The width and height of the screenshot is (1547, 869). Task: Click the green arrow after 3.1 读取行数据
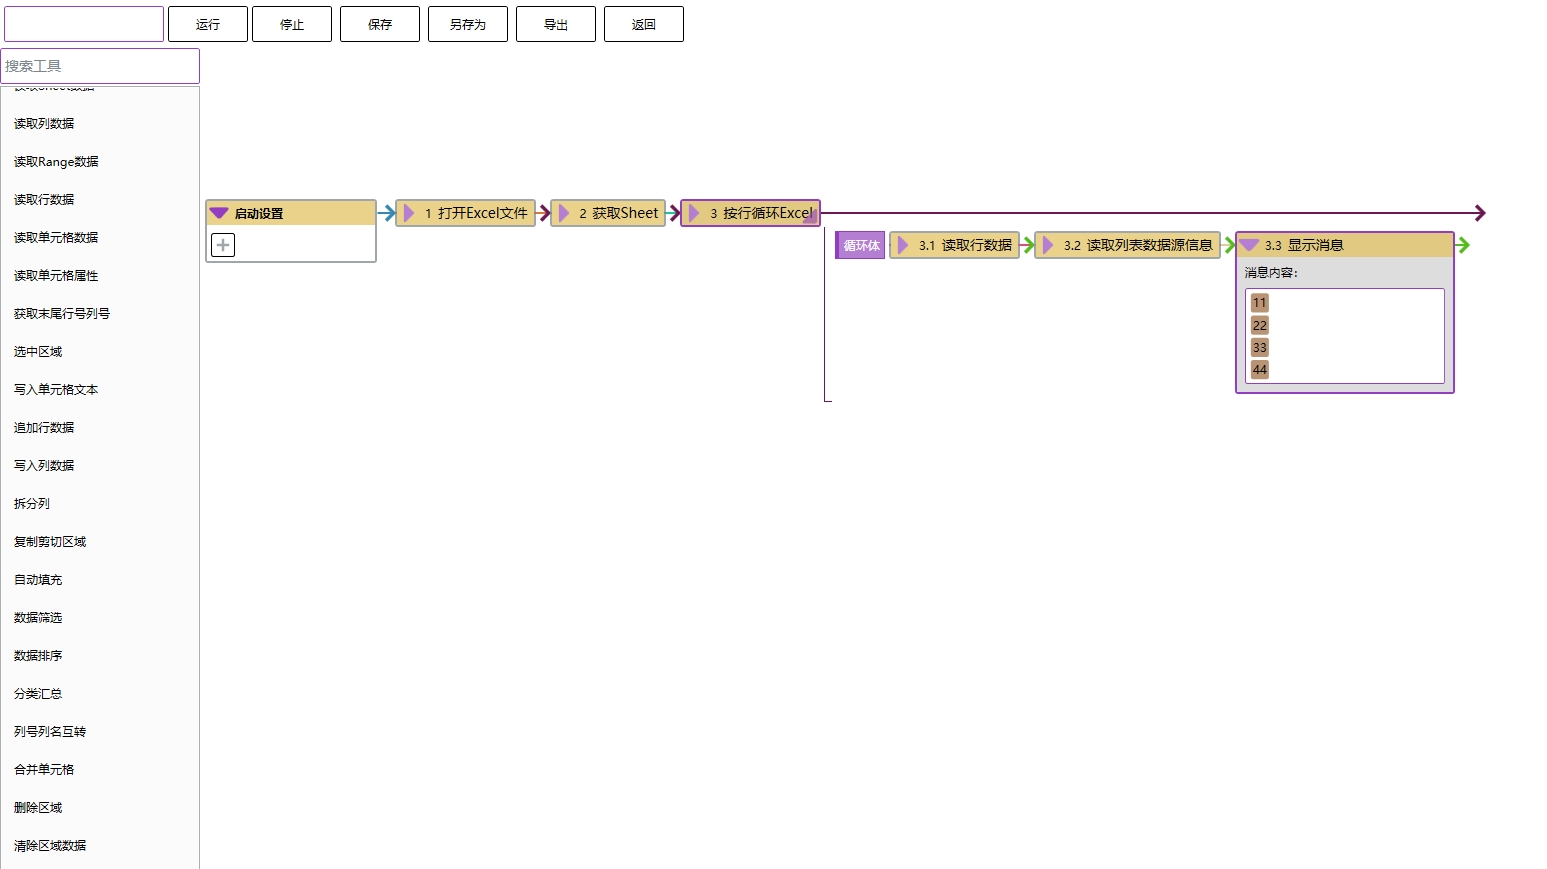1027,245
